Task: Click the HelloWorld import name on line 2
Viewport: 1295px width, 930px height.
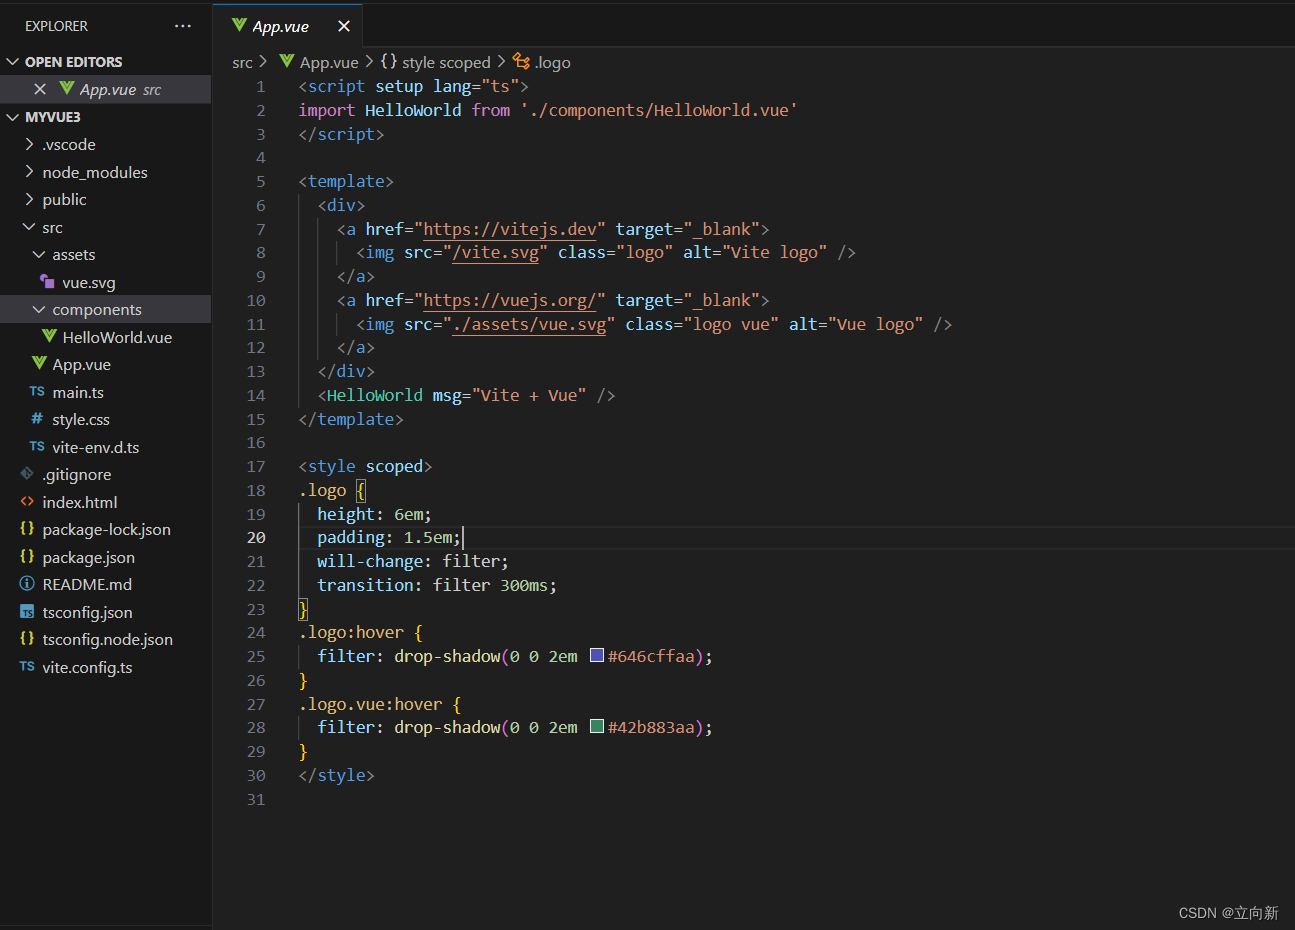Action: click(413, 110)
